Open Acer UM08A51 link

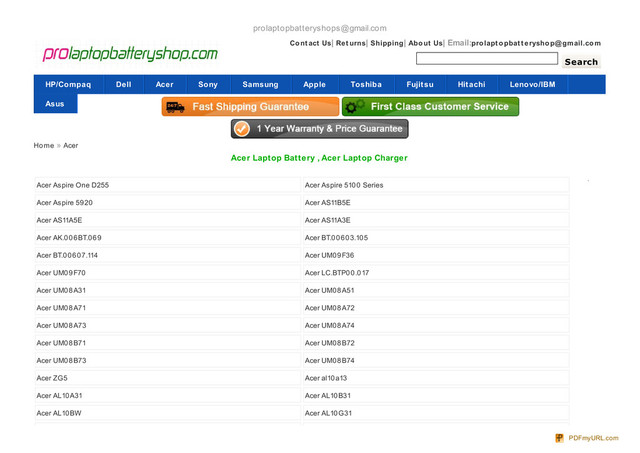point(329,291)
